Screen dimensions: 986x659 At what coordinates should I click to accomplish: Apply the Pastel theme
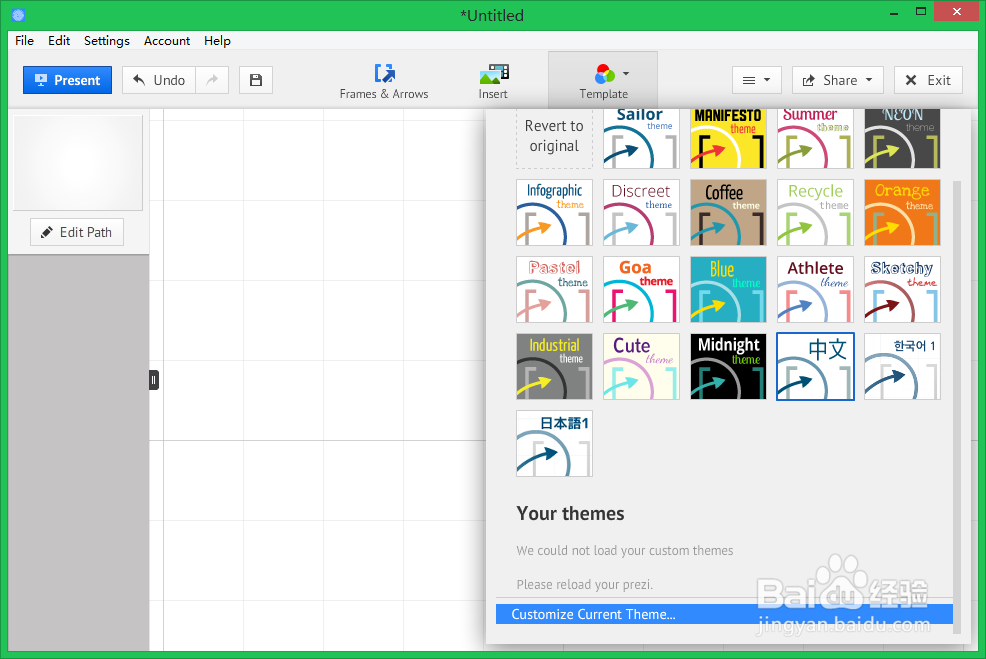click(x=554, y=289)
